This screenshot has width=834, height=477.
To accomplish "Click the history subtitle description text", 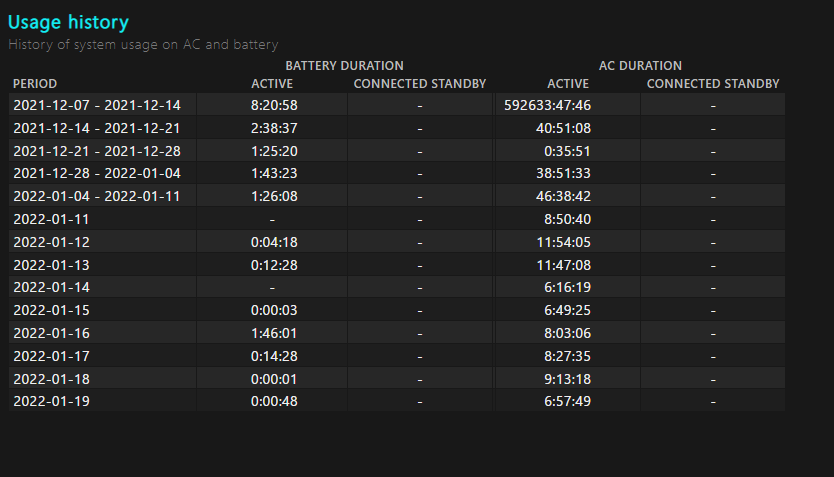I will pos(143,44).
